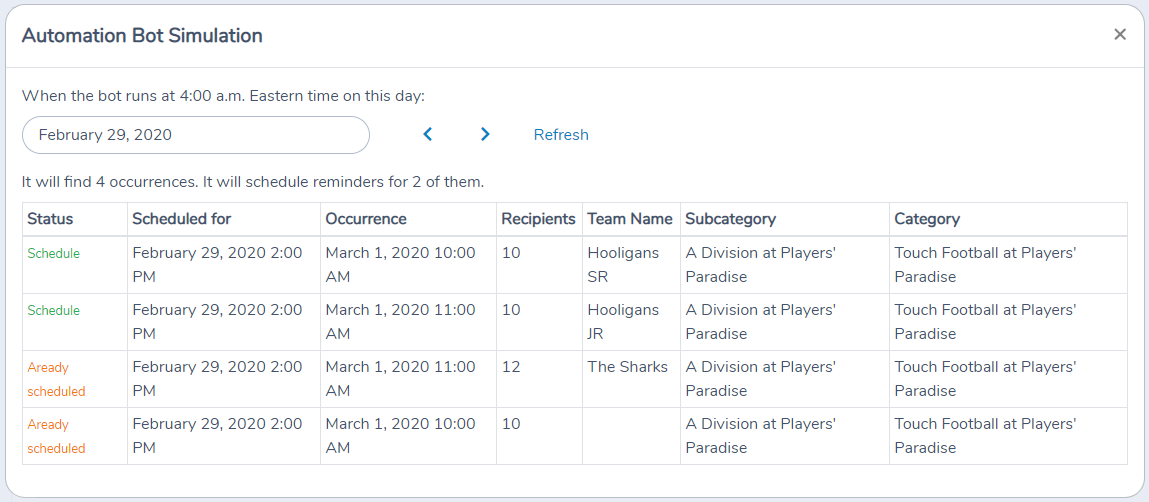Image resolution: width=1149 pixels, height=502 pixels.
Task: Click the Refresh link
Action: 561,135
